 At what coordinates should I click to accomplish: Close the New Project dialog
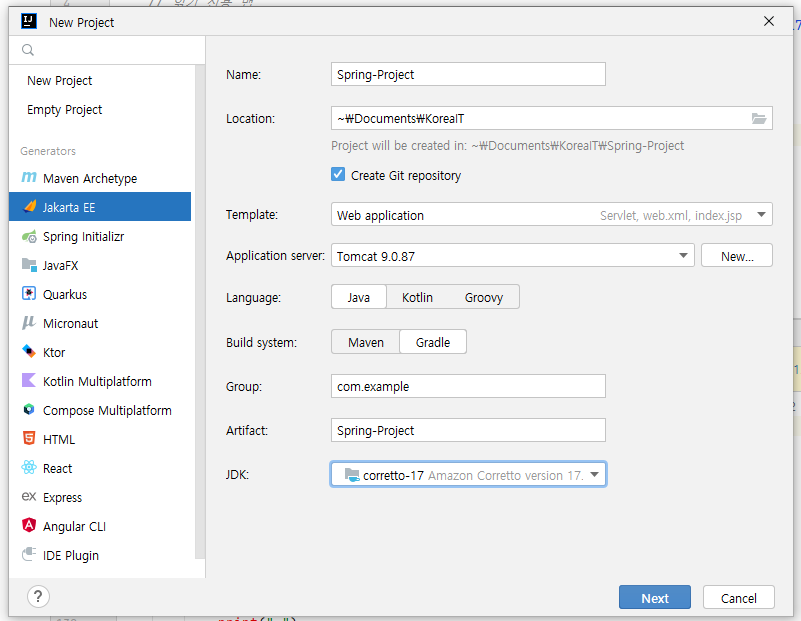click(769, 21)
